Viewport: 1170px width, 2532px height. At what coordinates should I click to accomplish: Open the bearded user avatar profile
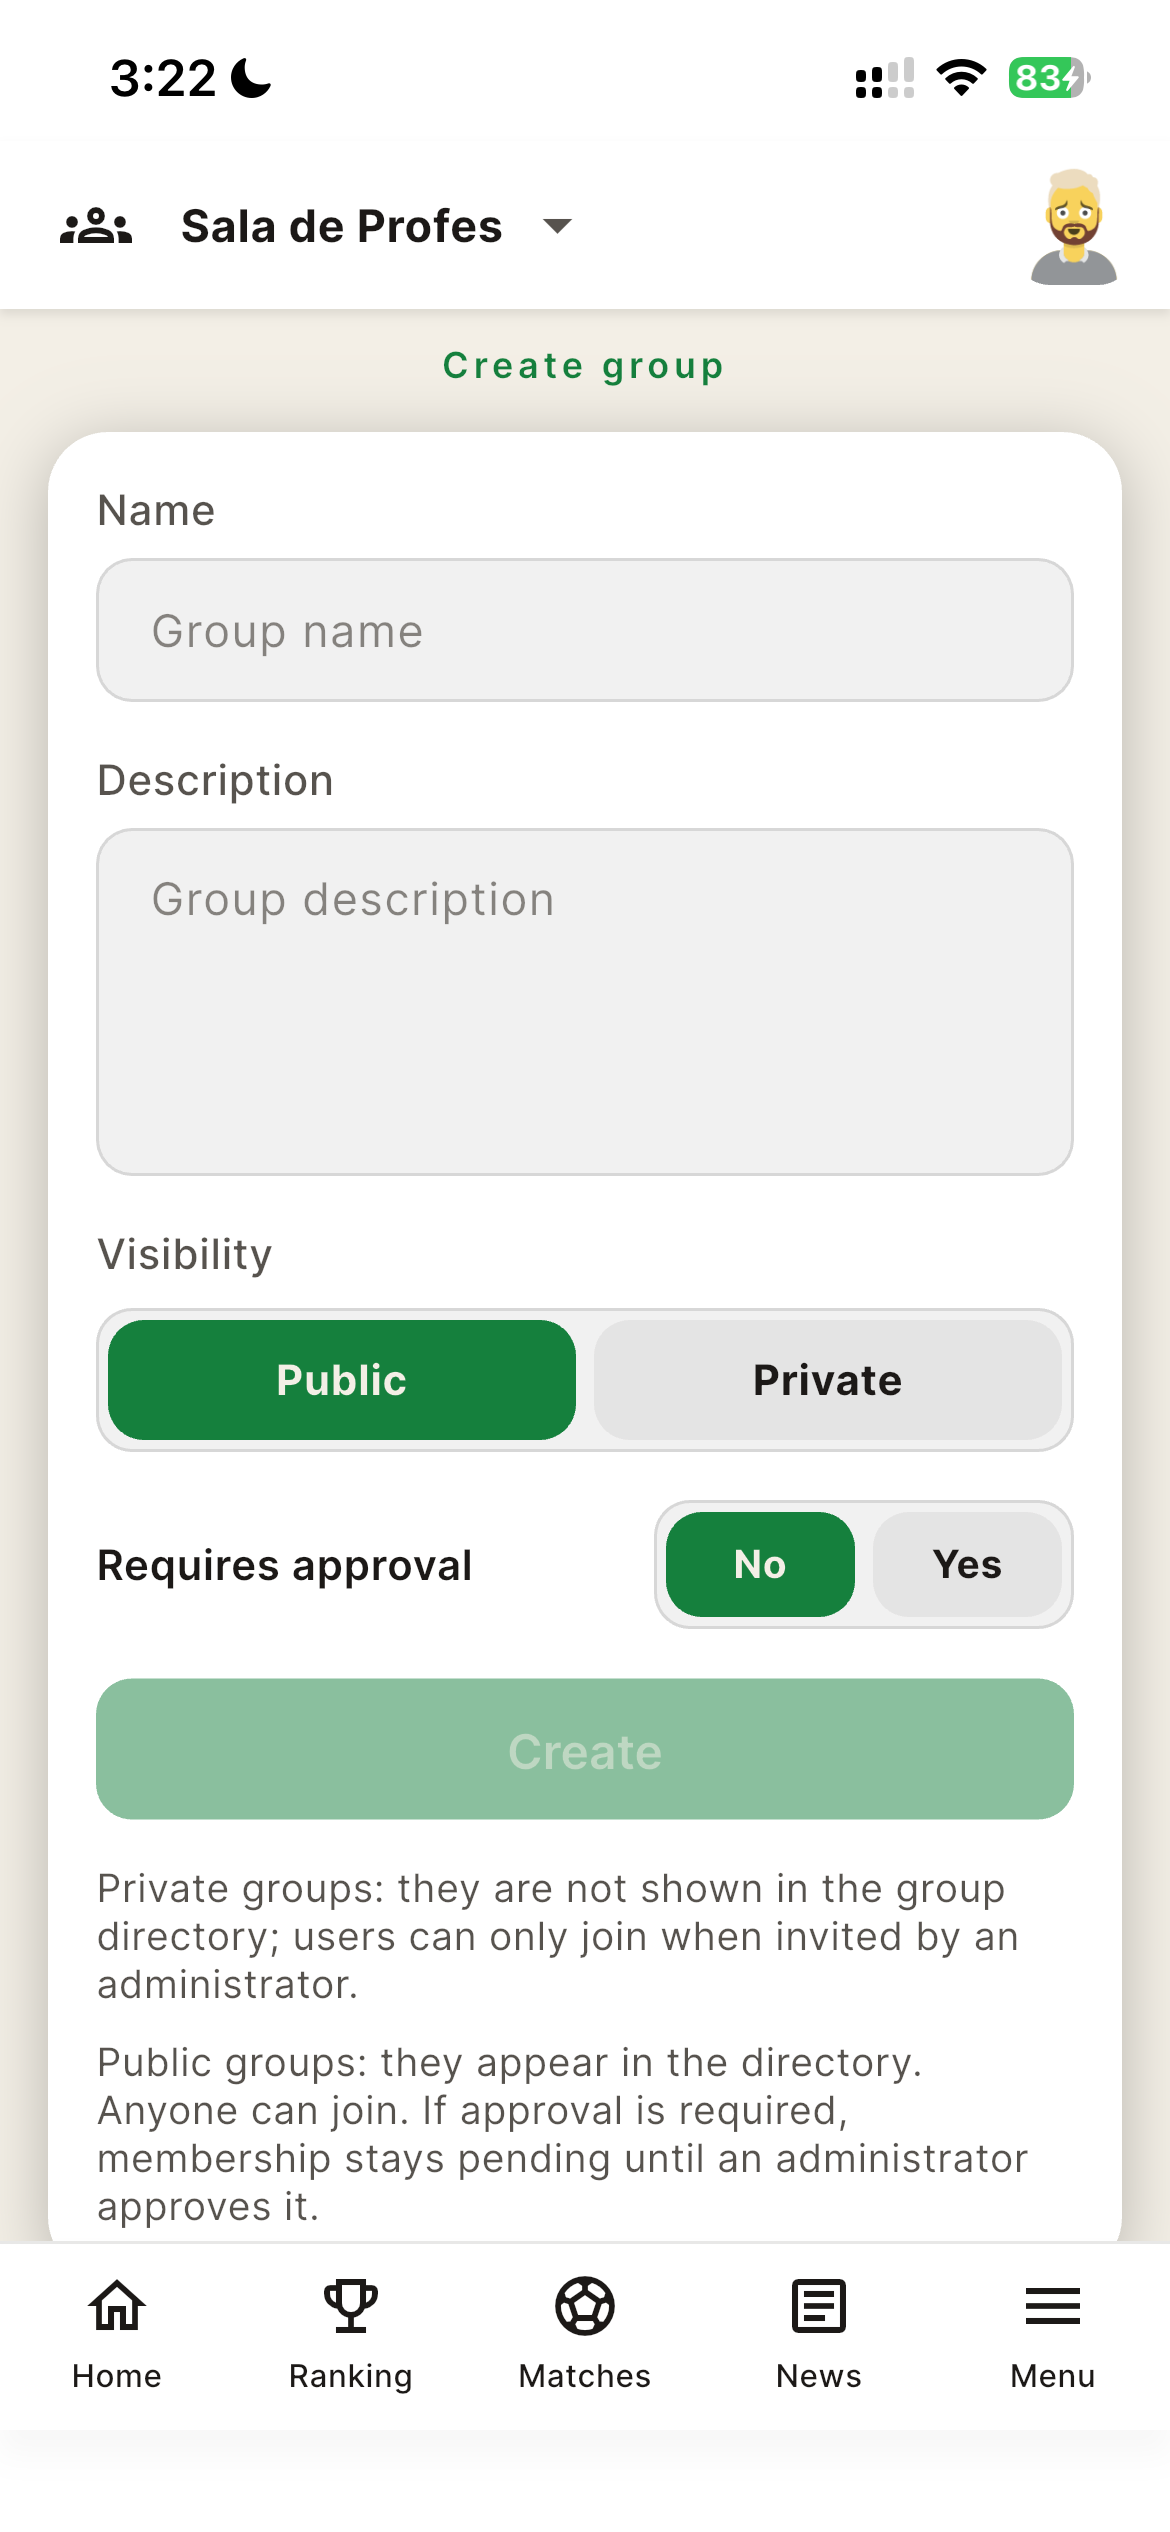tap(1073, 227)
